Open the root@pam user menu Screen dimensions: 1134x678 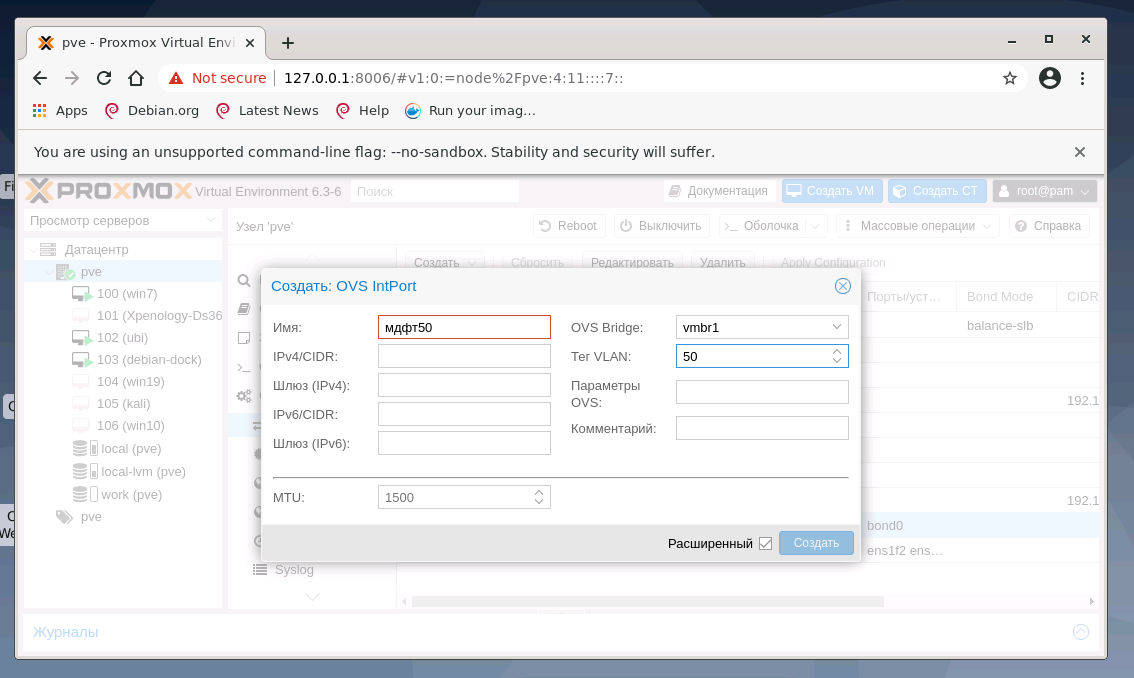[x=1044, y=191]
